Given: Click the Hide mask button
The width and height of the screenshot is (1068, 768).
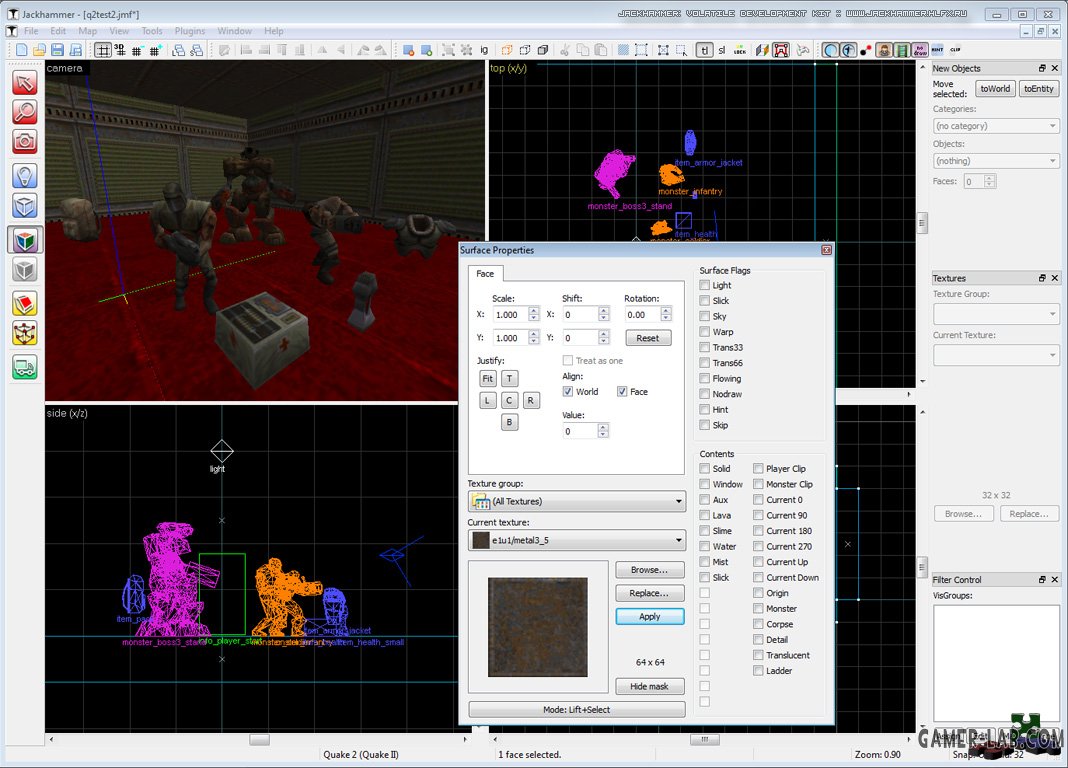Looking at the screenshot, I should pyautogui.click(x=650, y=686).
